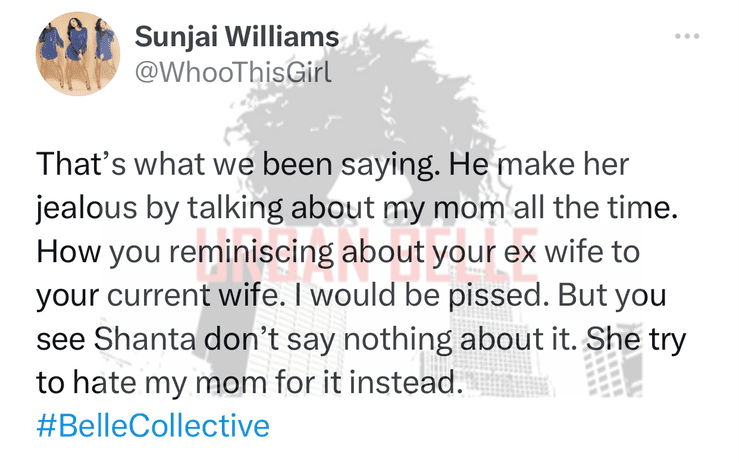Click the Sunjai Williams display name

(237, 37)
